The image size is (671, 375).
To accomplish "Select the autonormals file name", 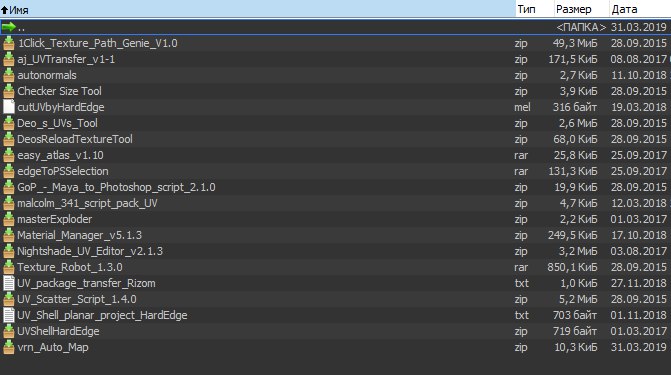I will [47, 75].
